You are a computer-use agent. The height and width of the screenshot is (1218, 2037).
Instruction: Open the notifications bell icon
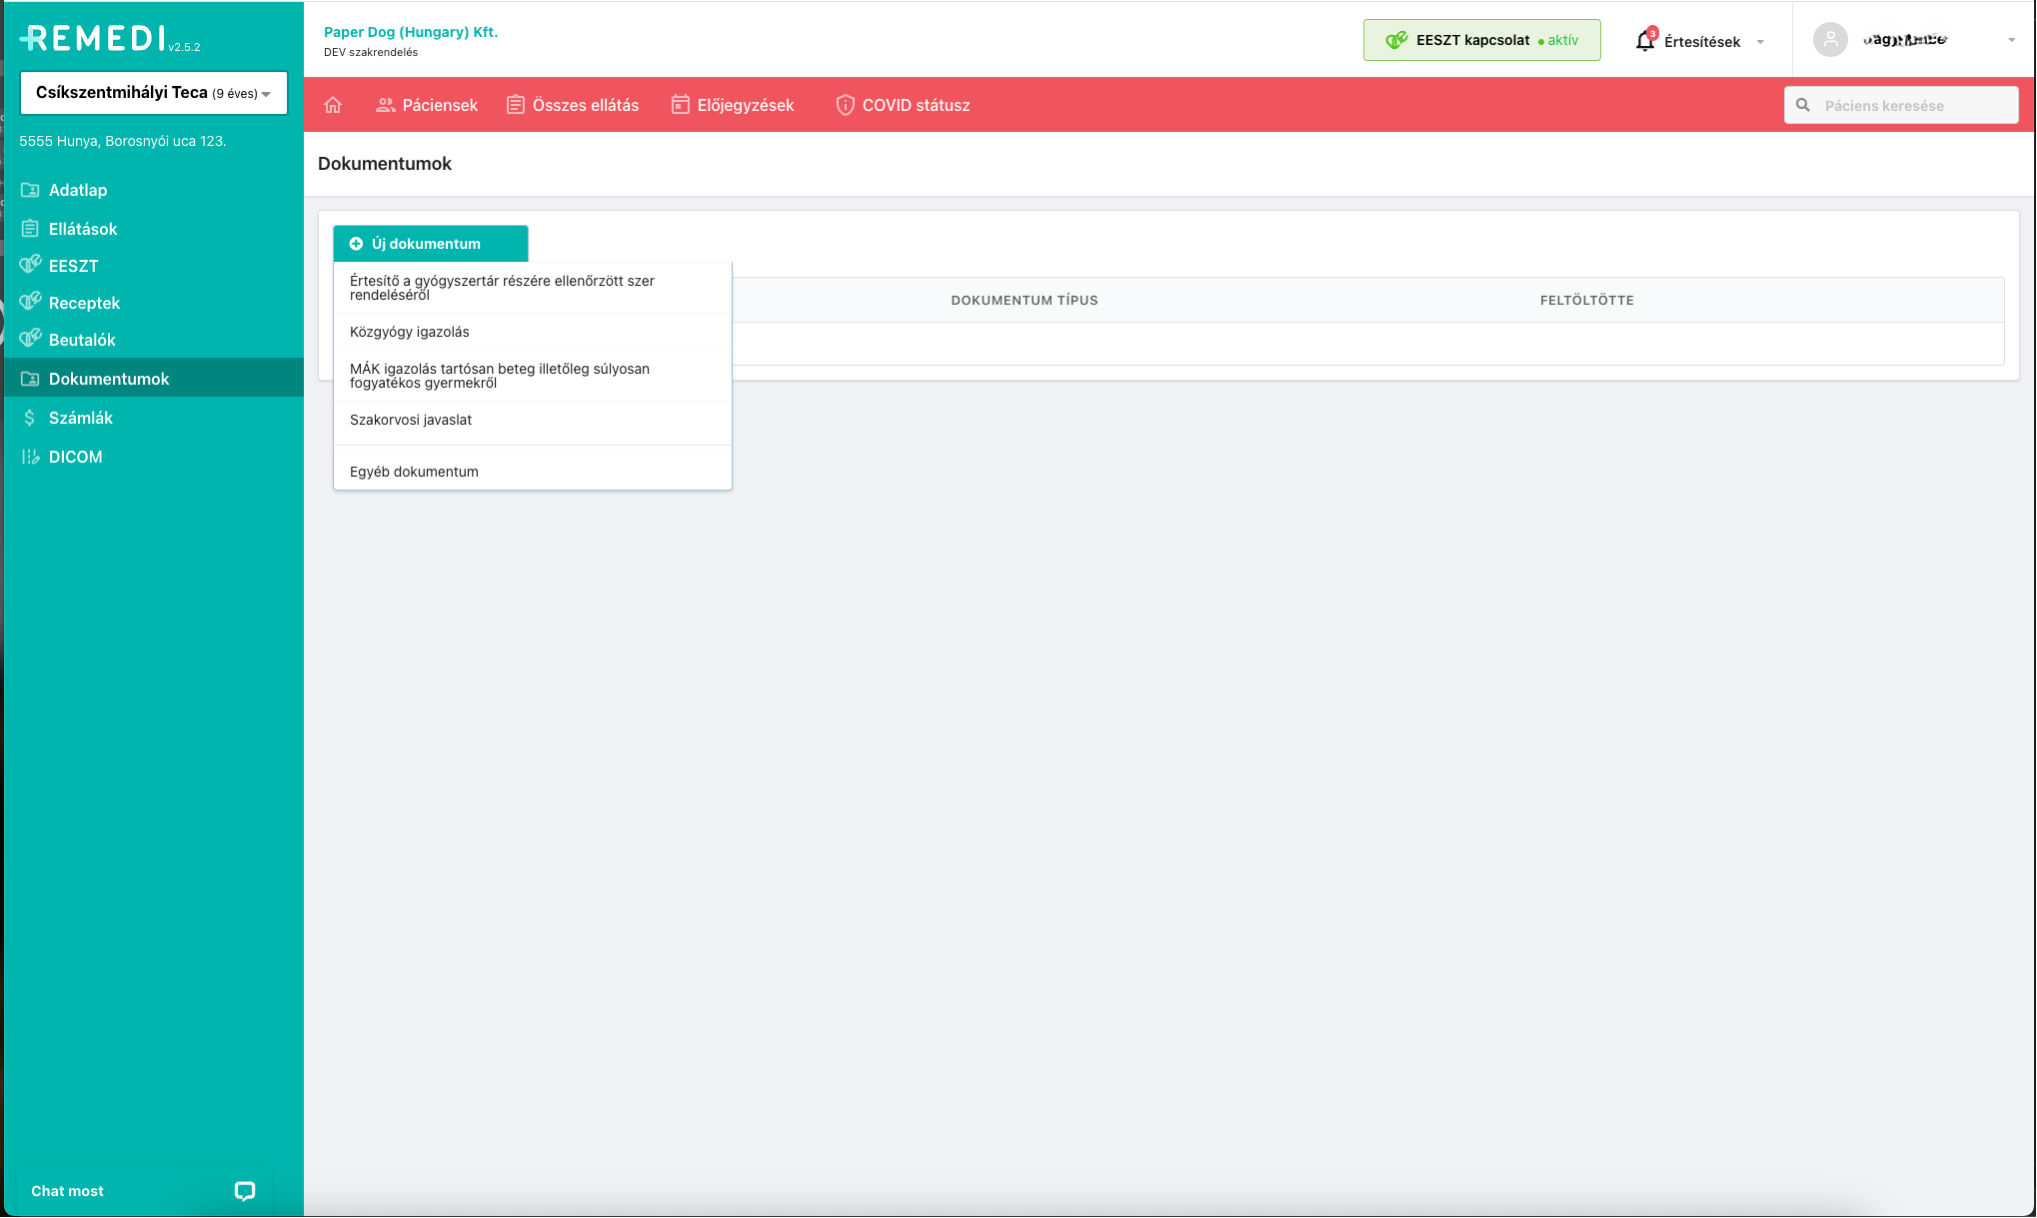coord(1645,41)
